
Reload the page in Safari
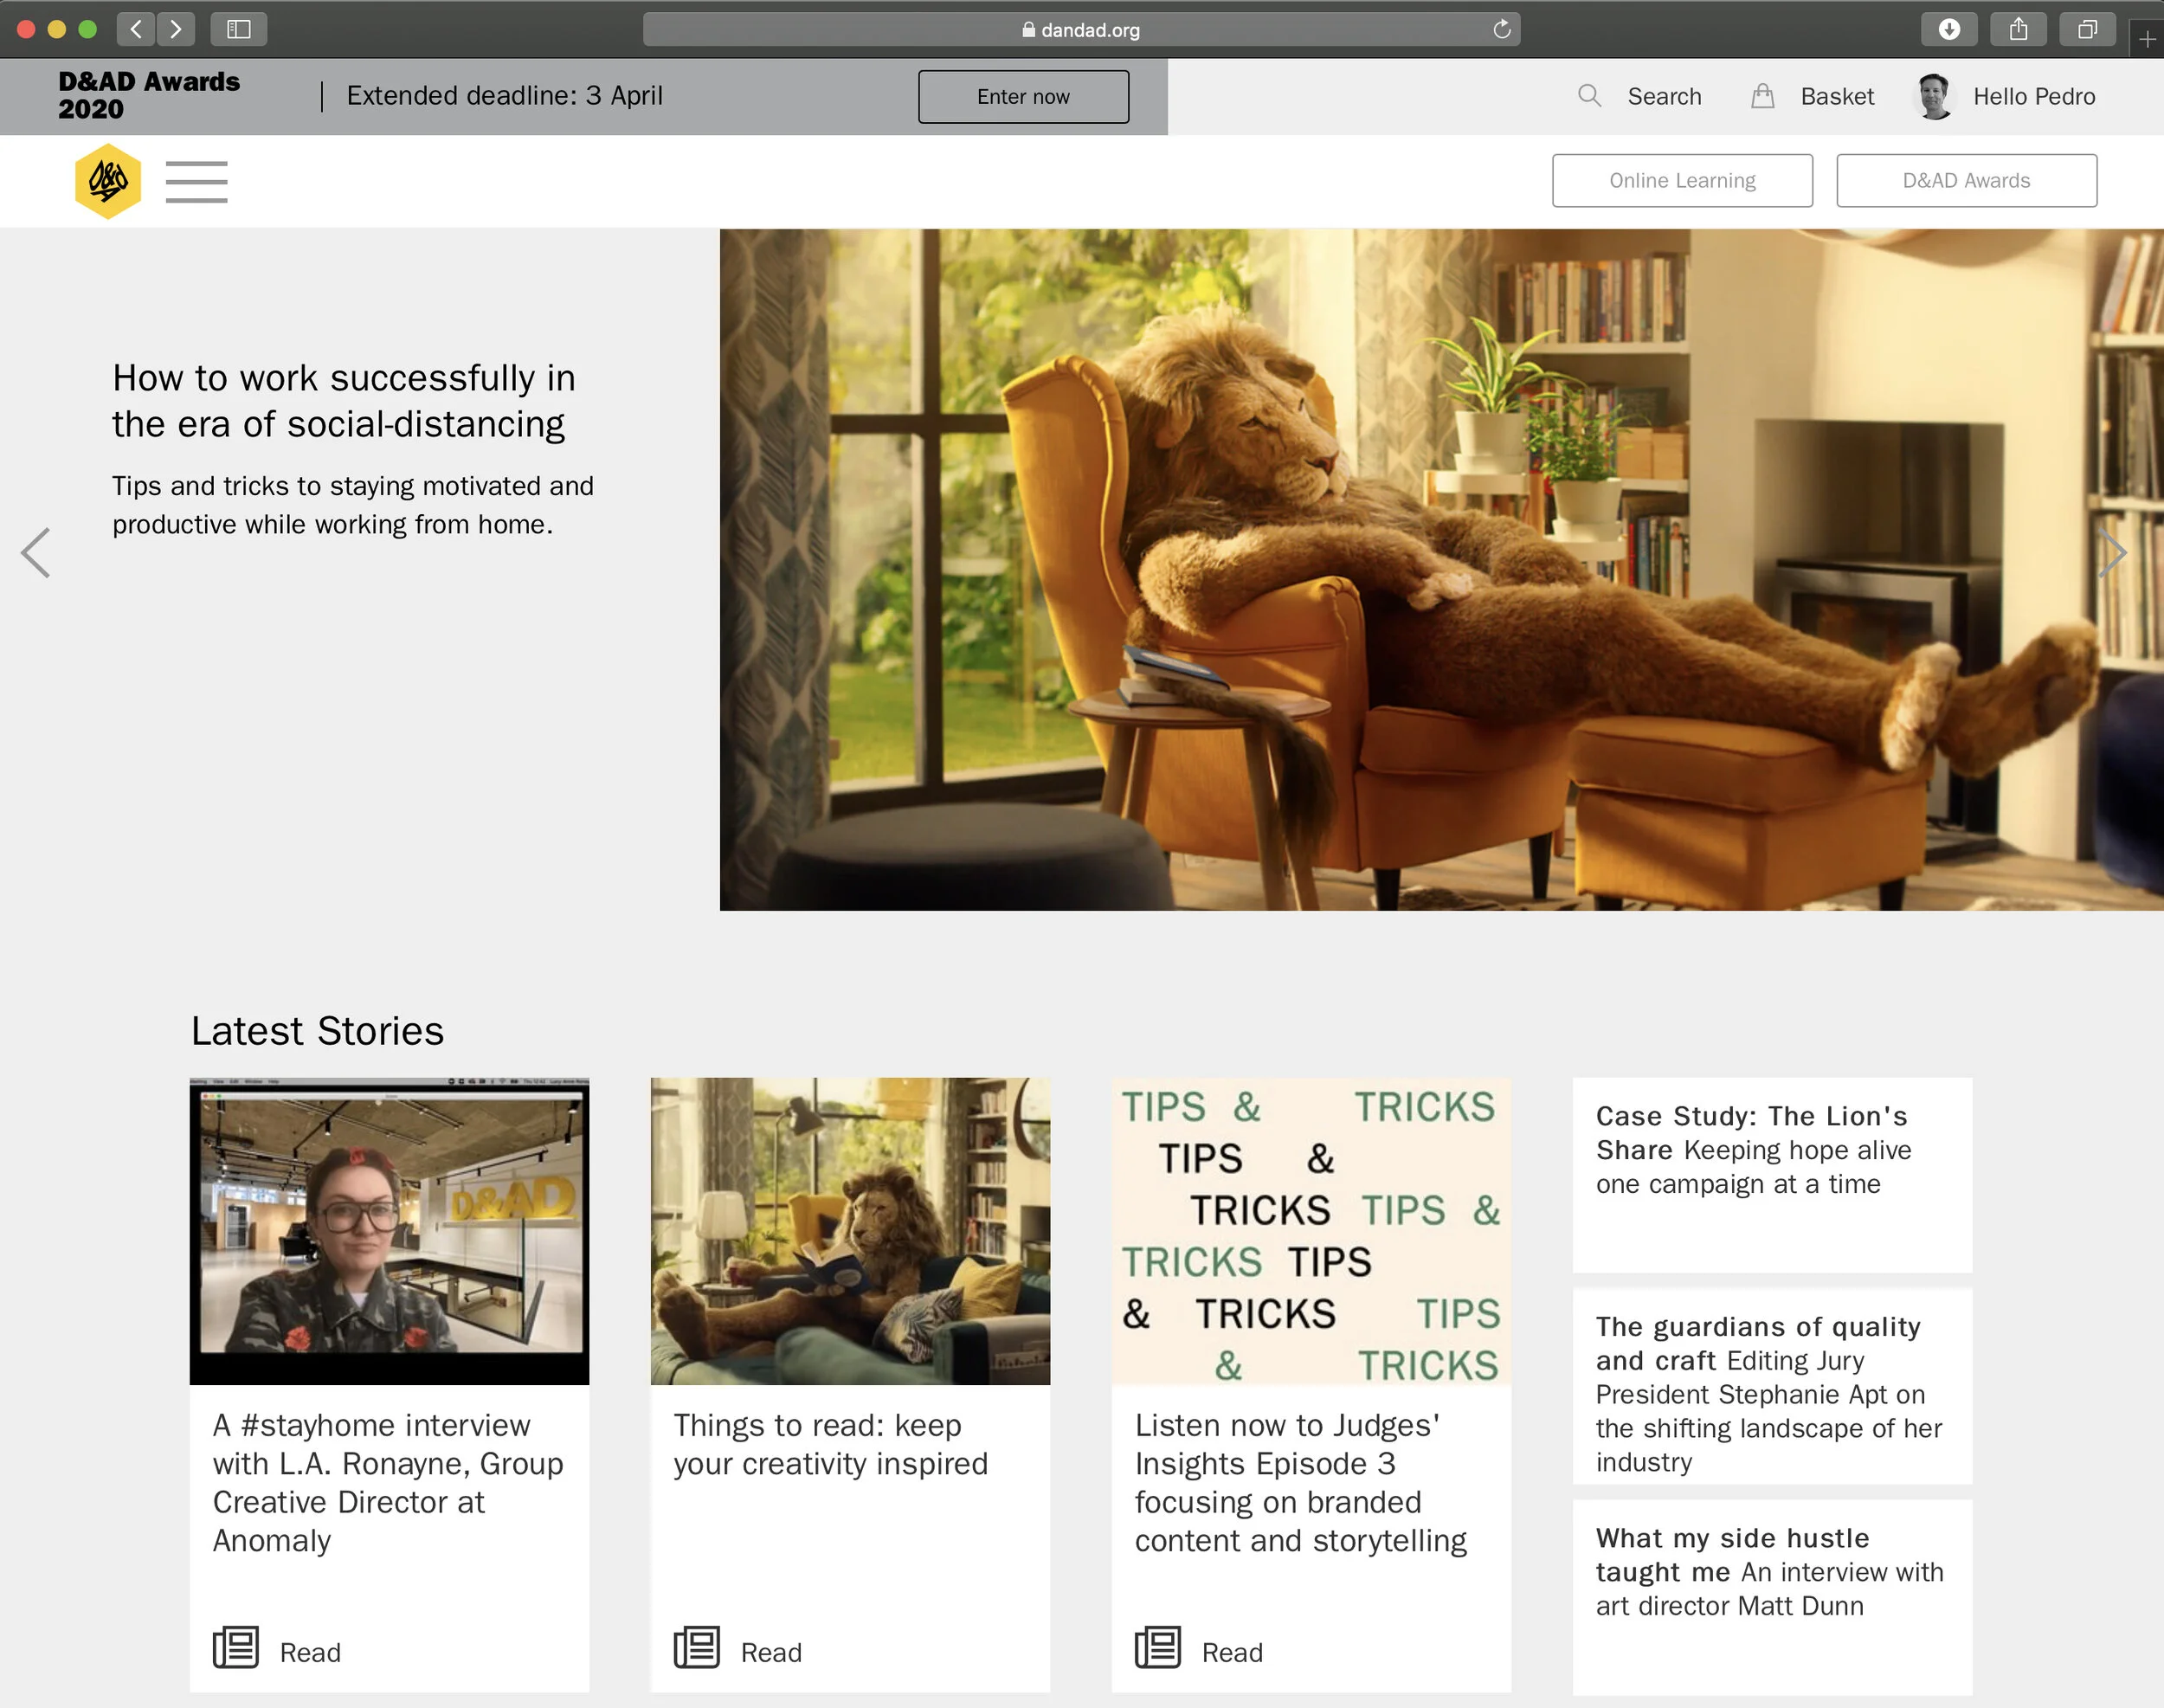click(x=1501, y=29)
